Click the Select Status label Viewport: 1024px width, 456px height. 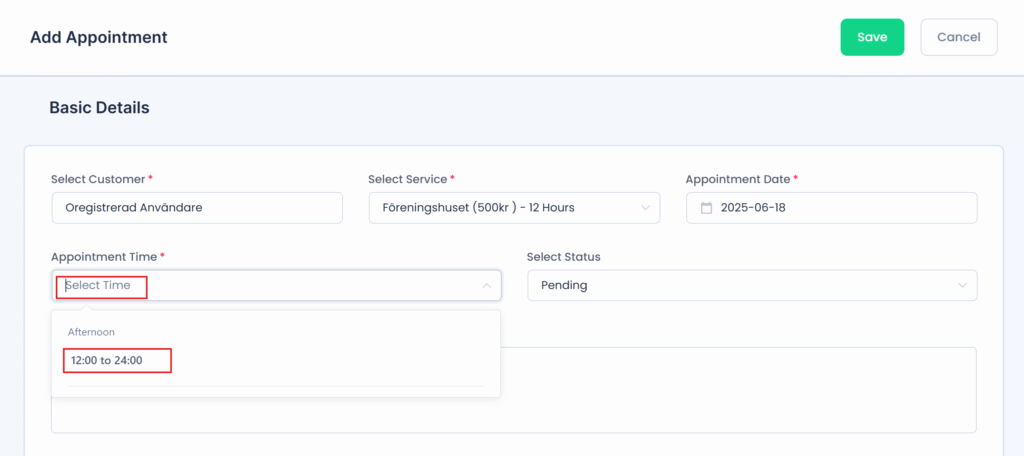[564, 257]
